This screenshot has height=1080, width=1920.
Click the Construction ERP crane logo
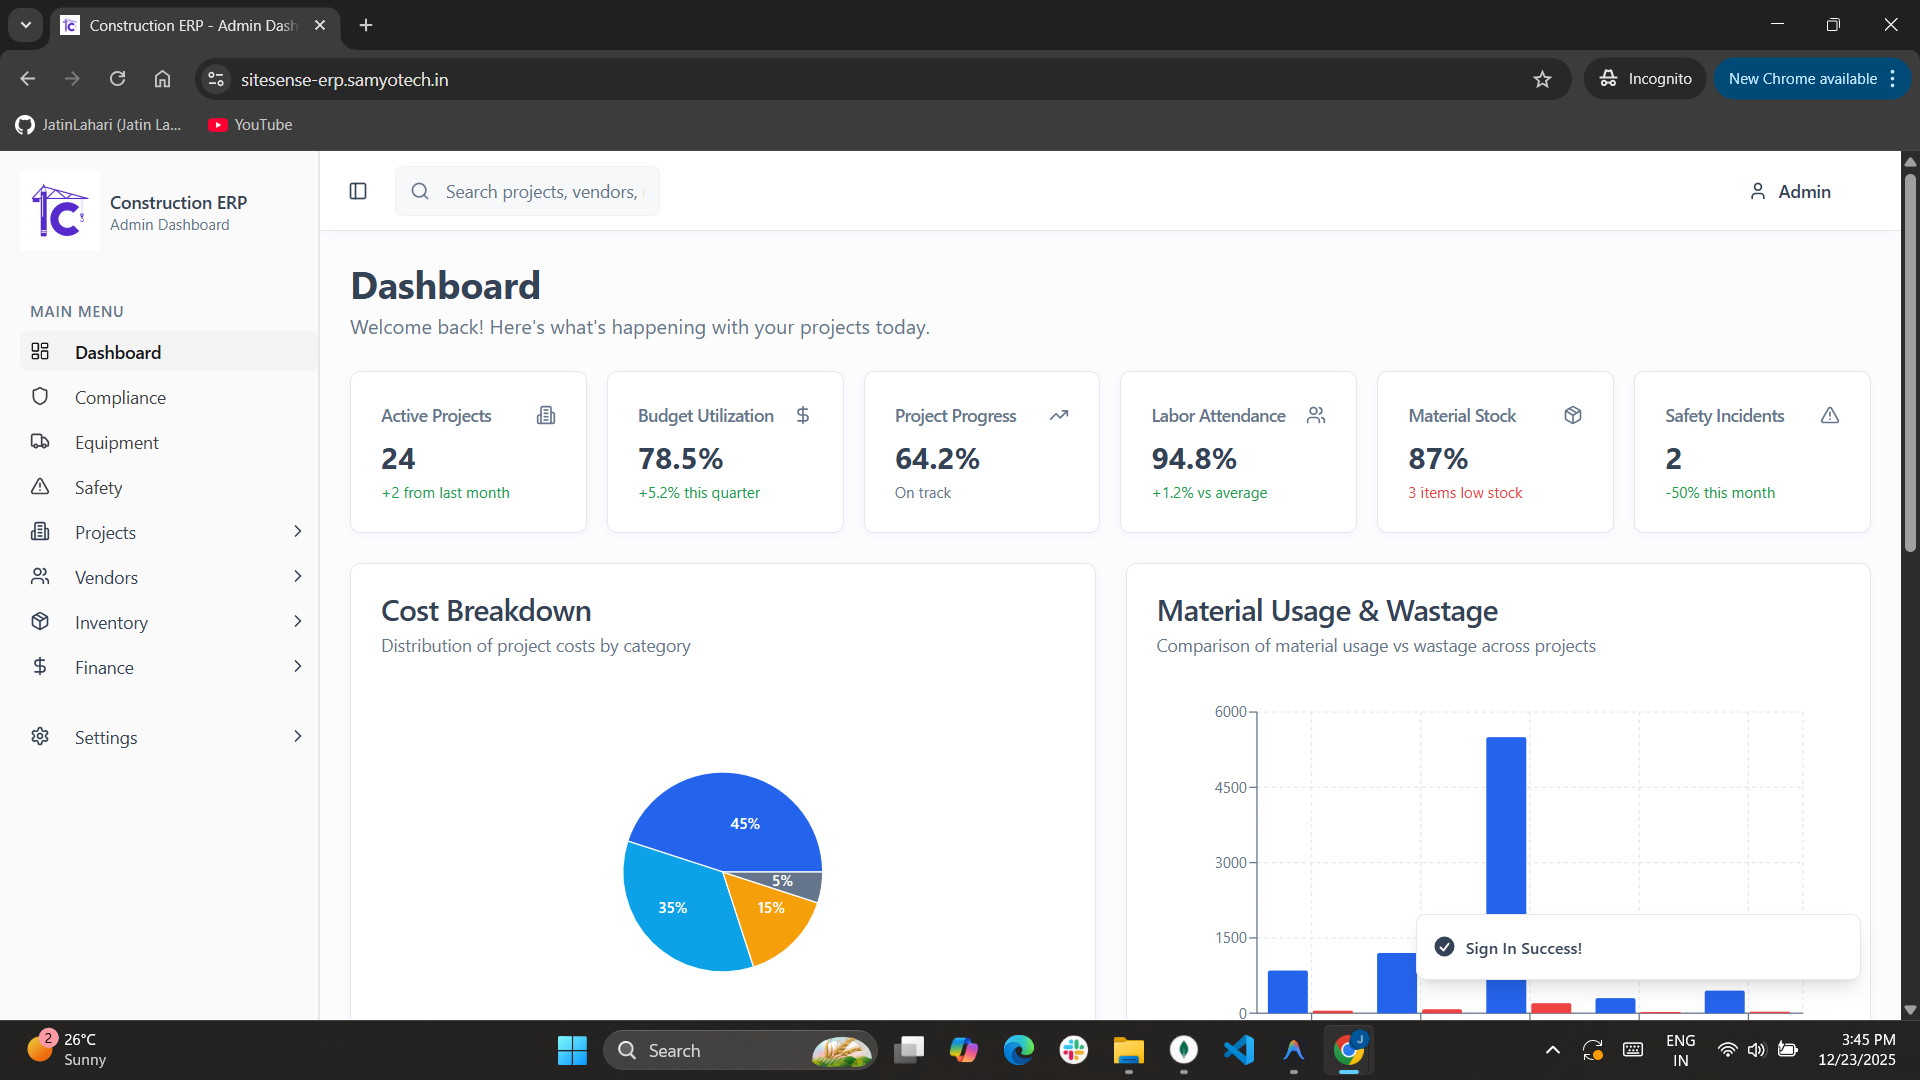point(60,211)
